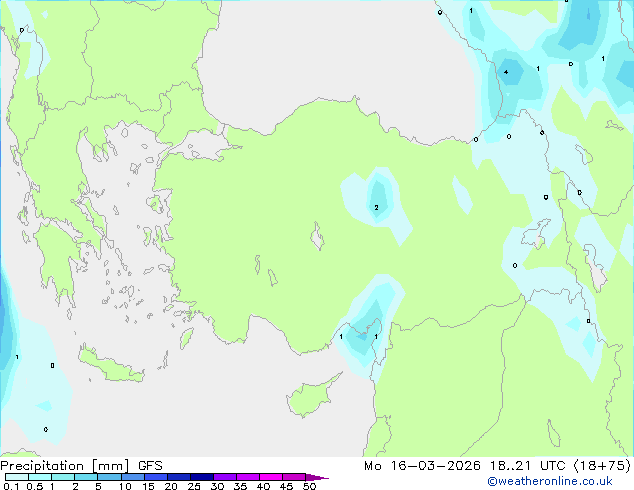Click the lightest 0.1–0.5 mm legend swatch
The height and width of the screenshot is (490, 634).
pyautogui.click(x=17, y=477)
